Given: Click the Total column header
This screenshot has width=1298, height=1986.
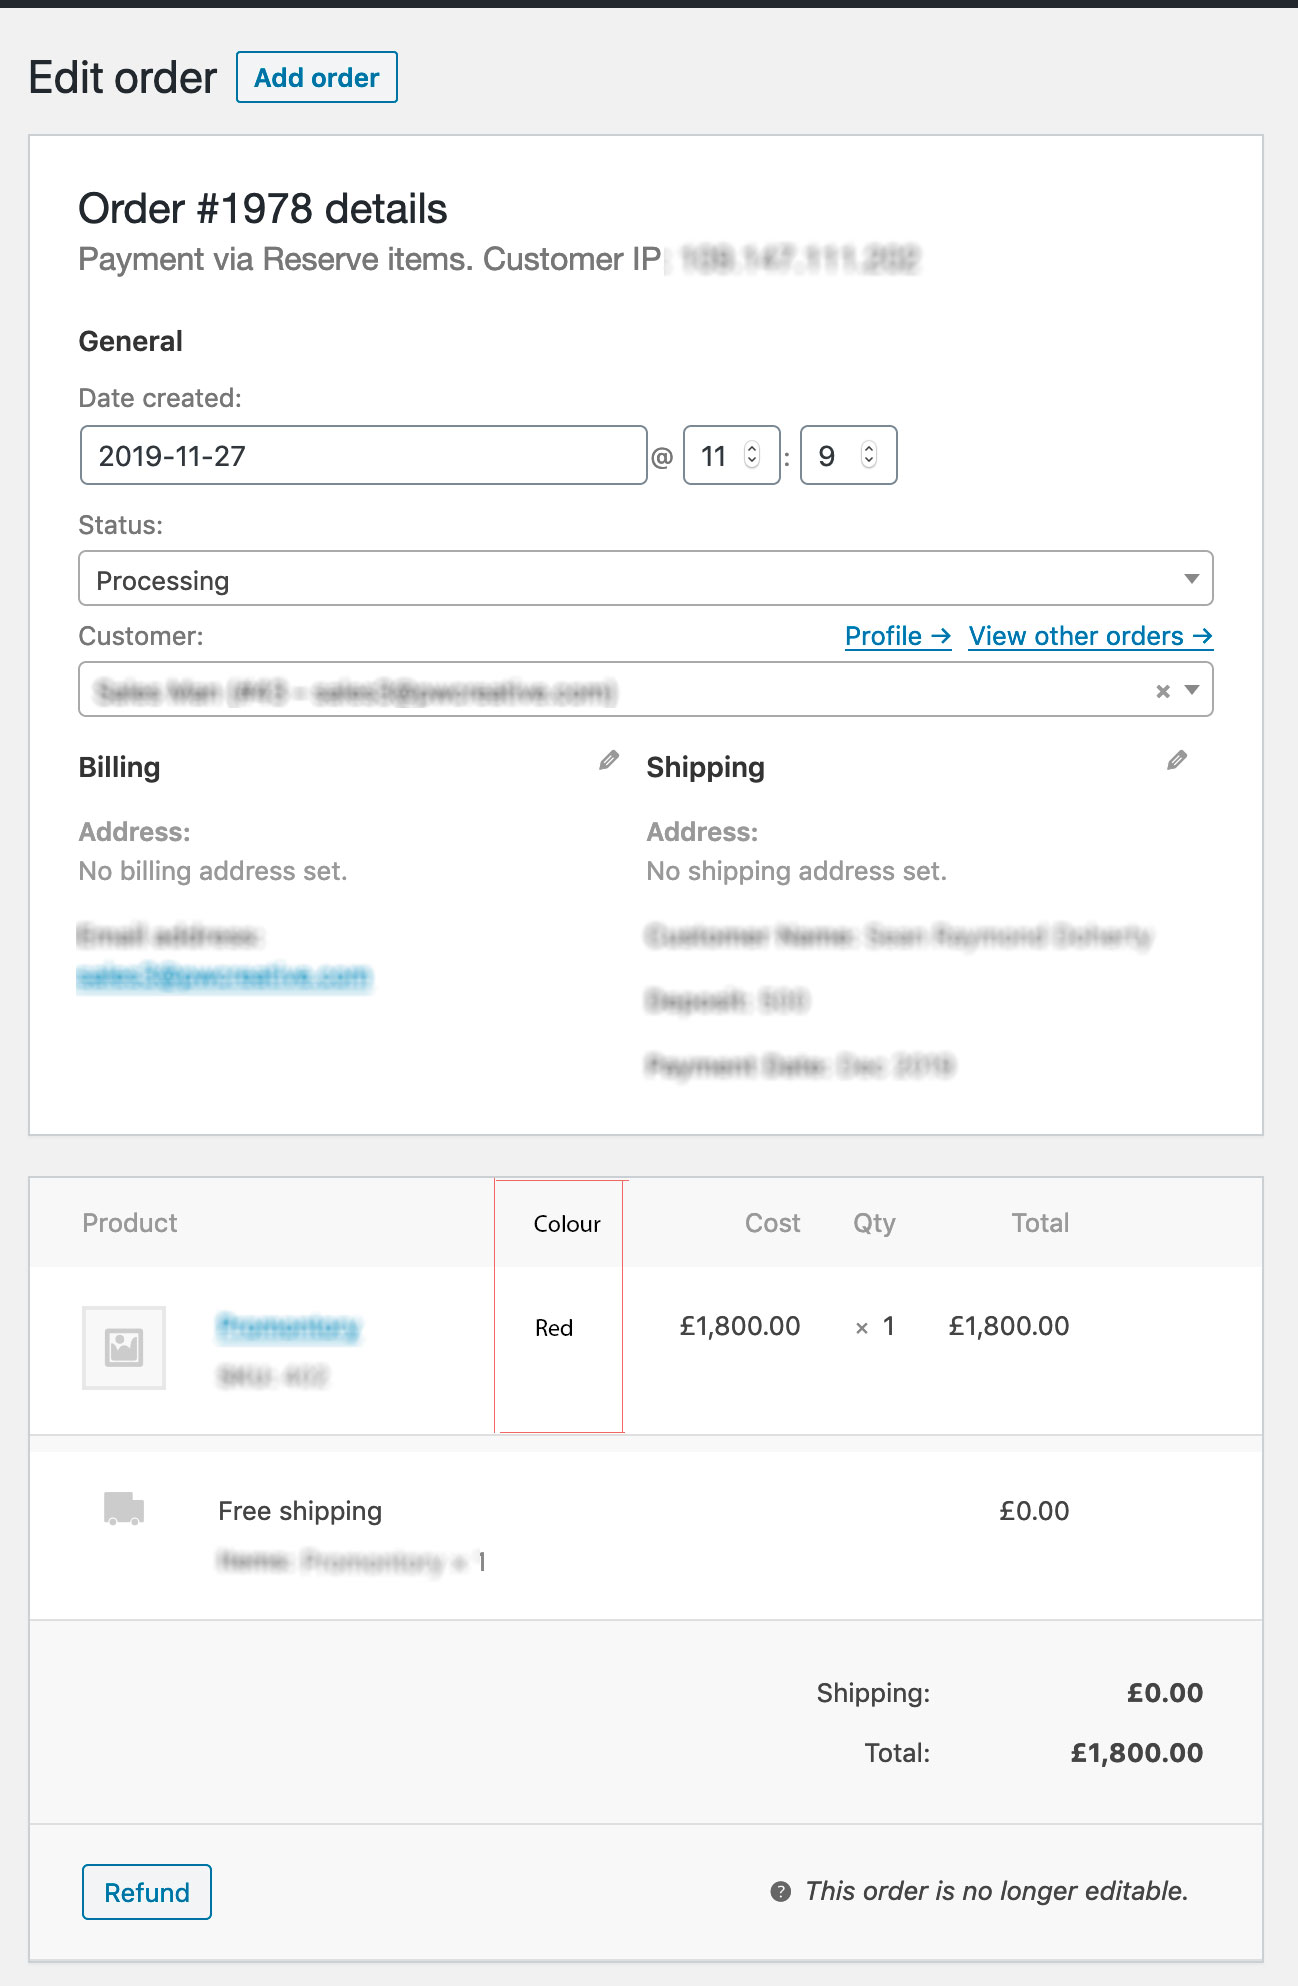Looking at the screenshot, I should pos(1040,1223).
